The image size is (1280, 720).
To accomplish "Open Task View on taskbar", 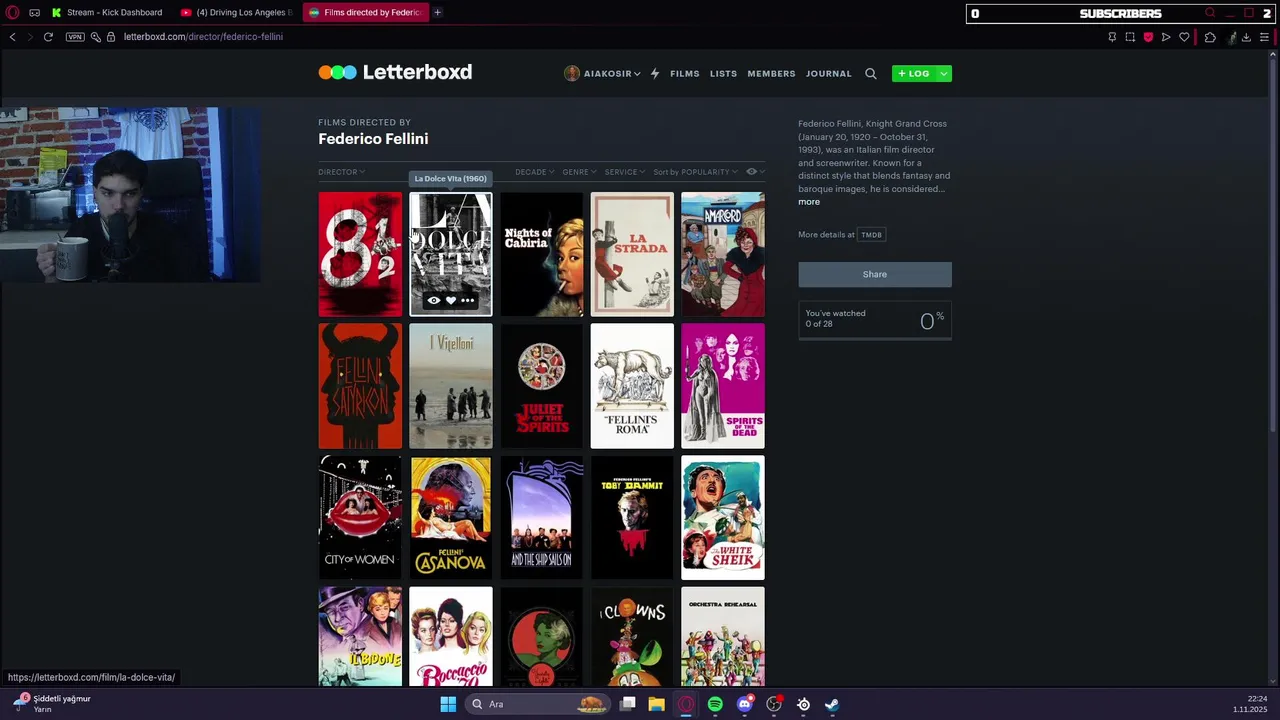I will [x=627, y=704].
